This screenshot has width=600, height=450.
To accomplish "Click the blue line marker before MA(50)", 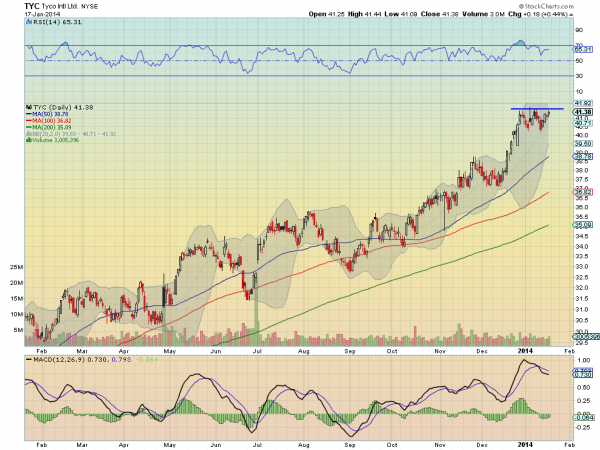I will (29, 114).
